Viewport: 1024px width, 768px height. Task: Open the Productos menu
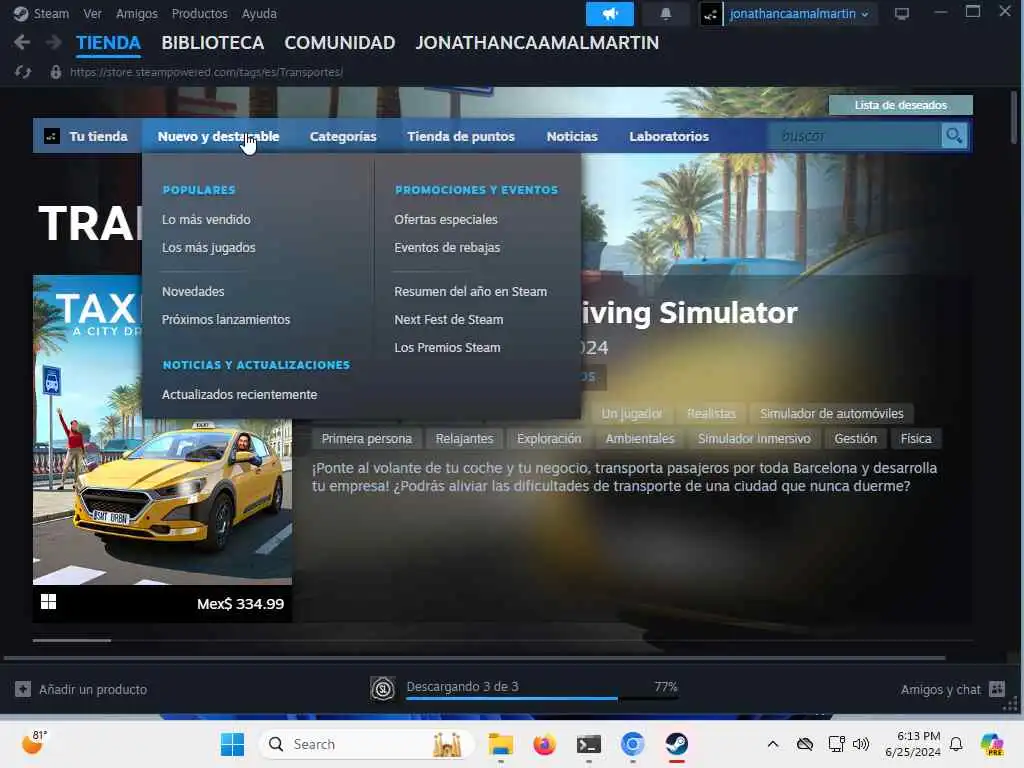click(199, 14)
